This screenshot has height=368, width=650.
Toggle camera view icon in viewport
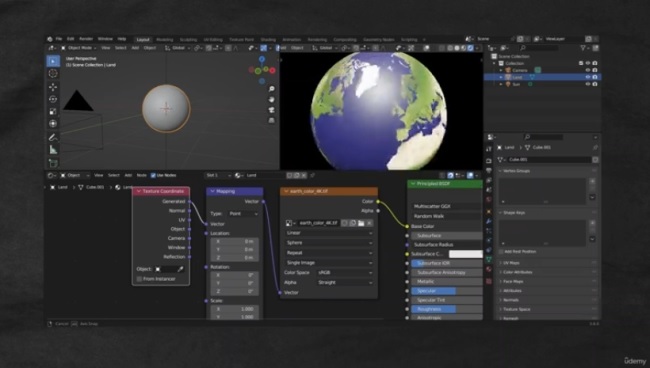point(272,110)
